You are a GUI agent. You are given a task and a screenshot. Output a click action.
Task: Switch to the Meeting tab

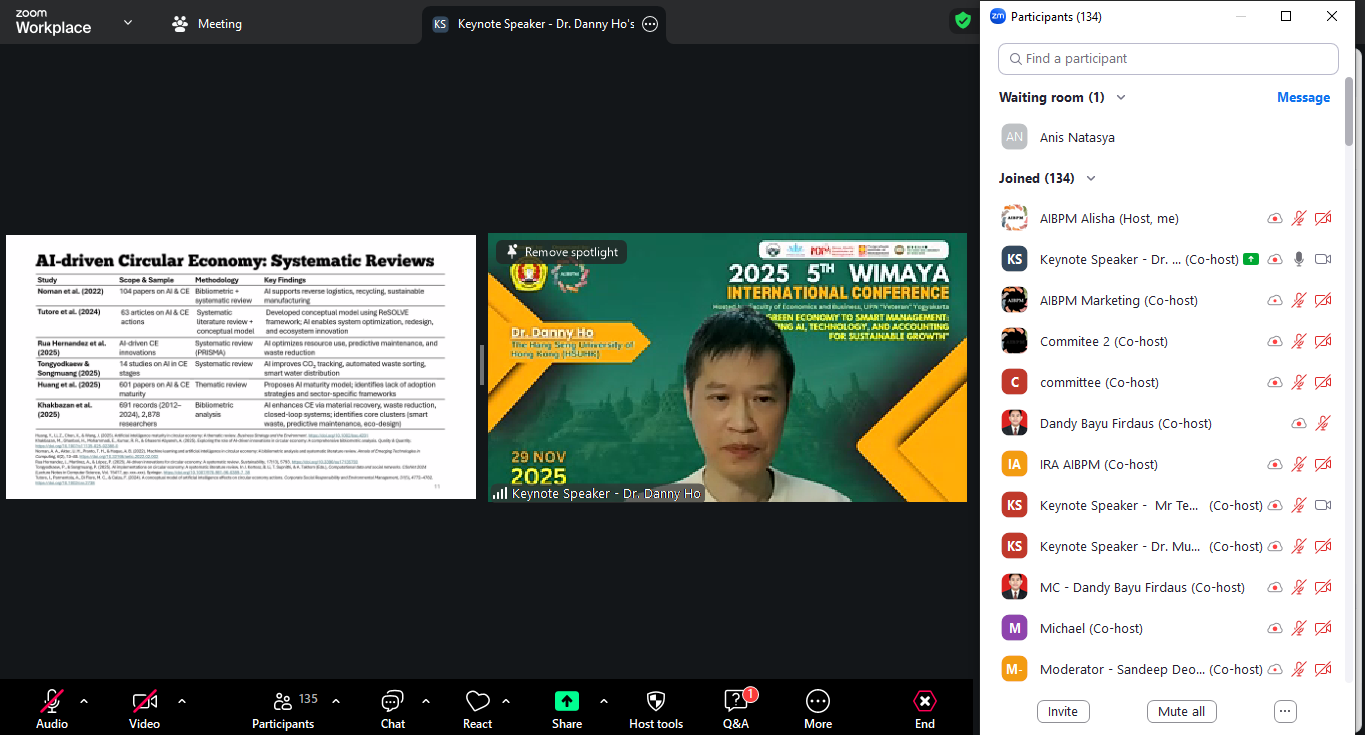tap(207, 23)
